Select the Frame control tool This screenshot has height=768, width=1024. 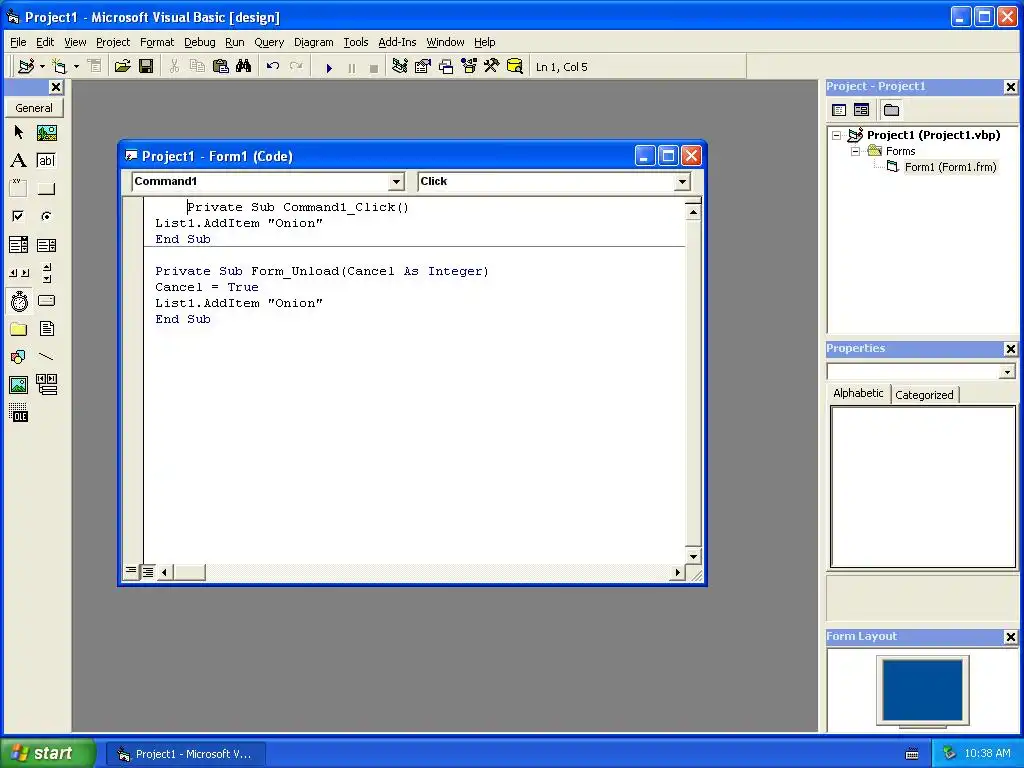click(x=18, y=189)
